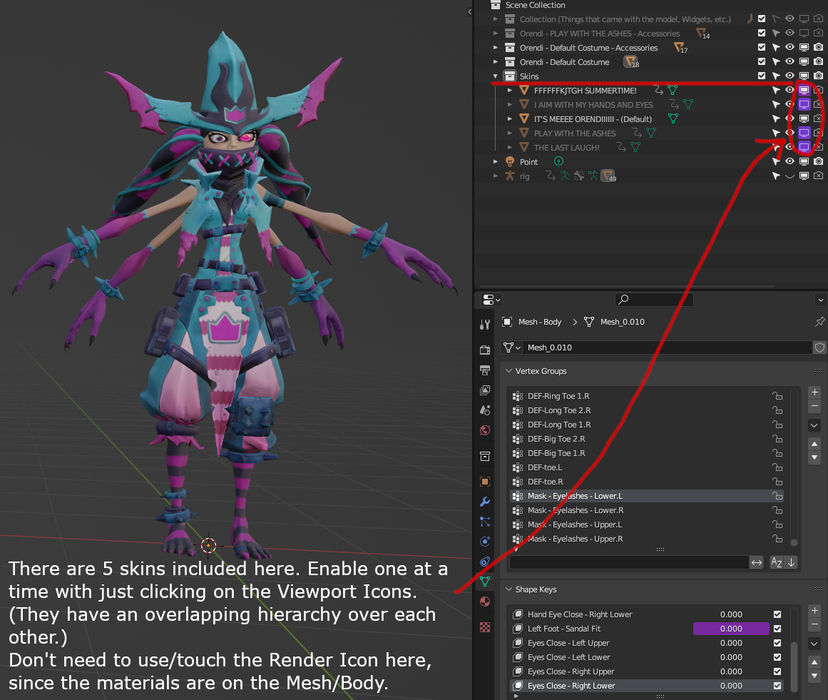Expand the rig armature object
This screenshot has width=828, height=700.
coord(495,176)
